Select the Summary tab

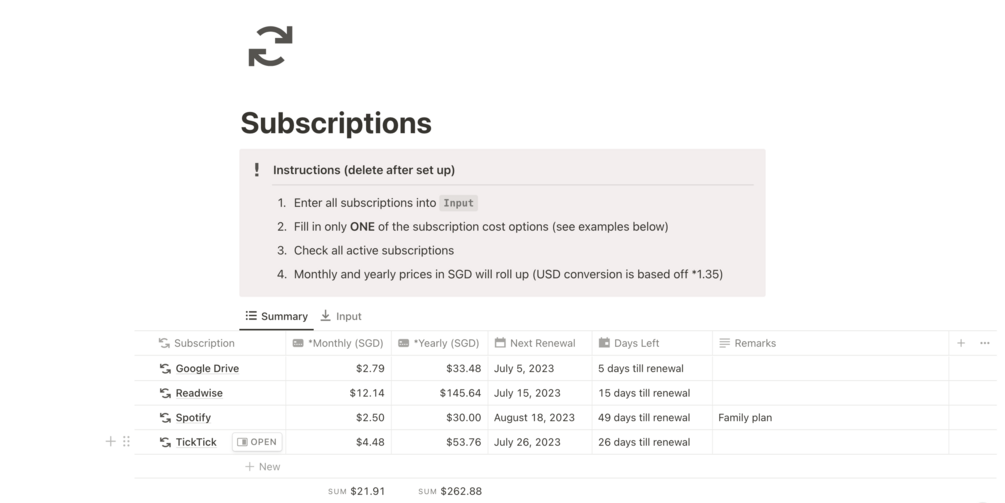(x=277, y=316)
